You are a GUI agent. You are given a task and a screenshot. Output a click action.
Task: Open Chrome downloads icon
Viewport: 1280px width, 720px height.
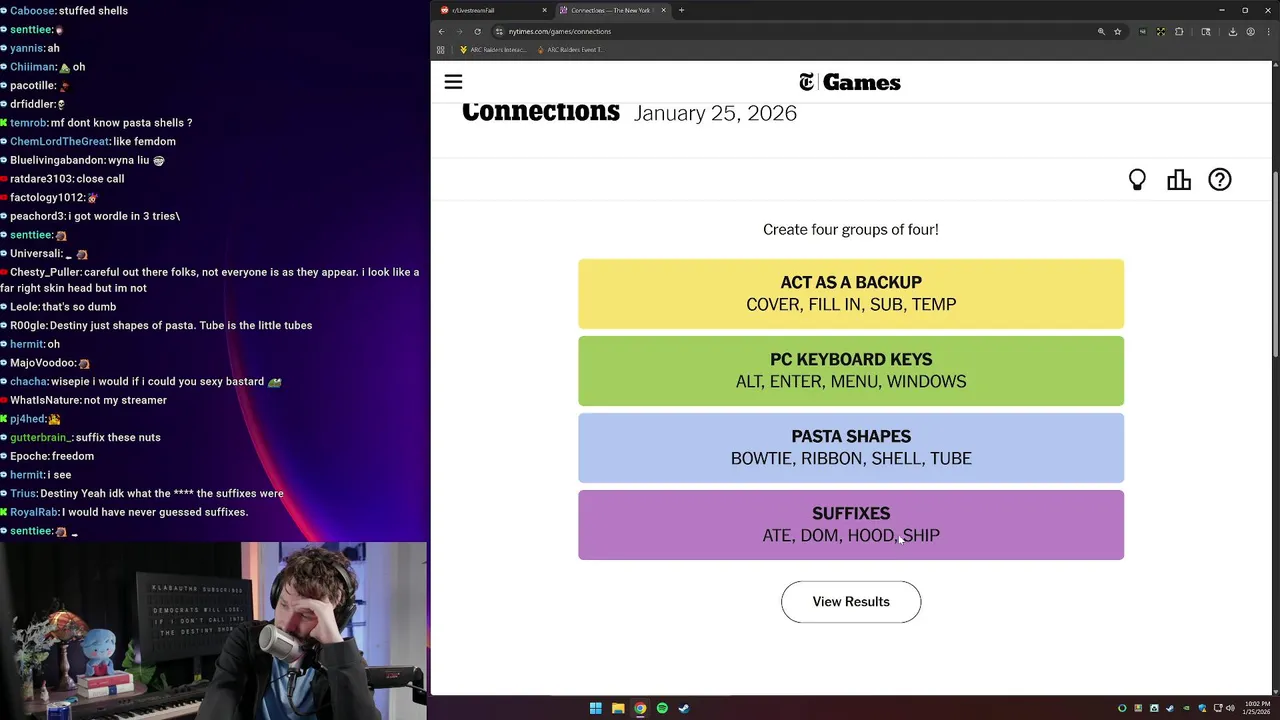[1232, 31]
